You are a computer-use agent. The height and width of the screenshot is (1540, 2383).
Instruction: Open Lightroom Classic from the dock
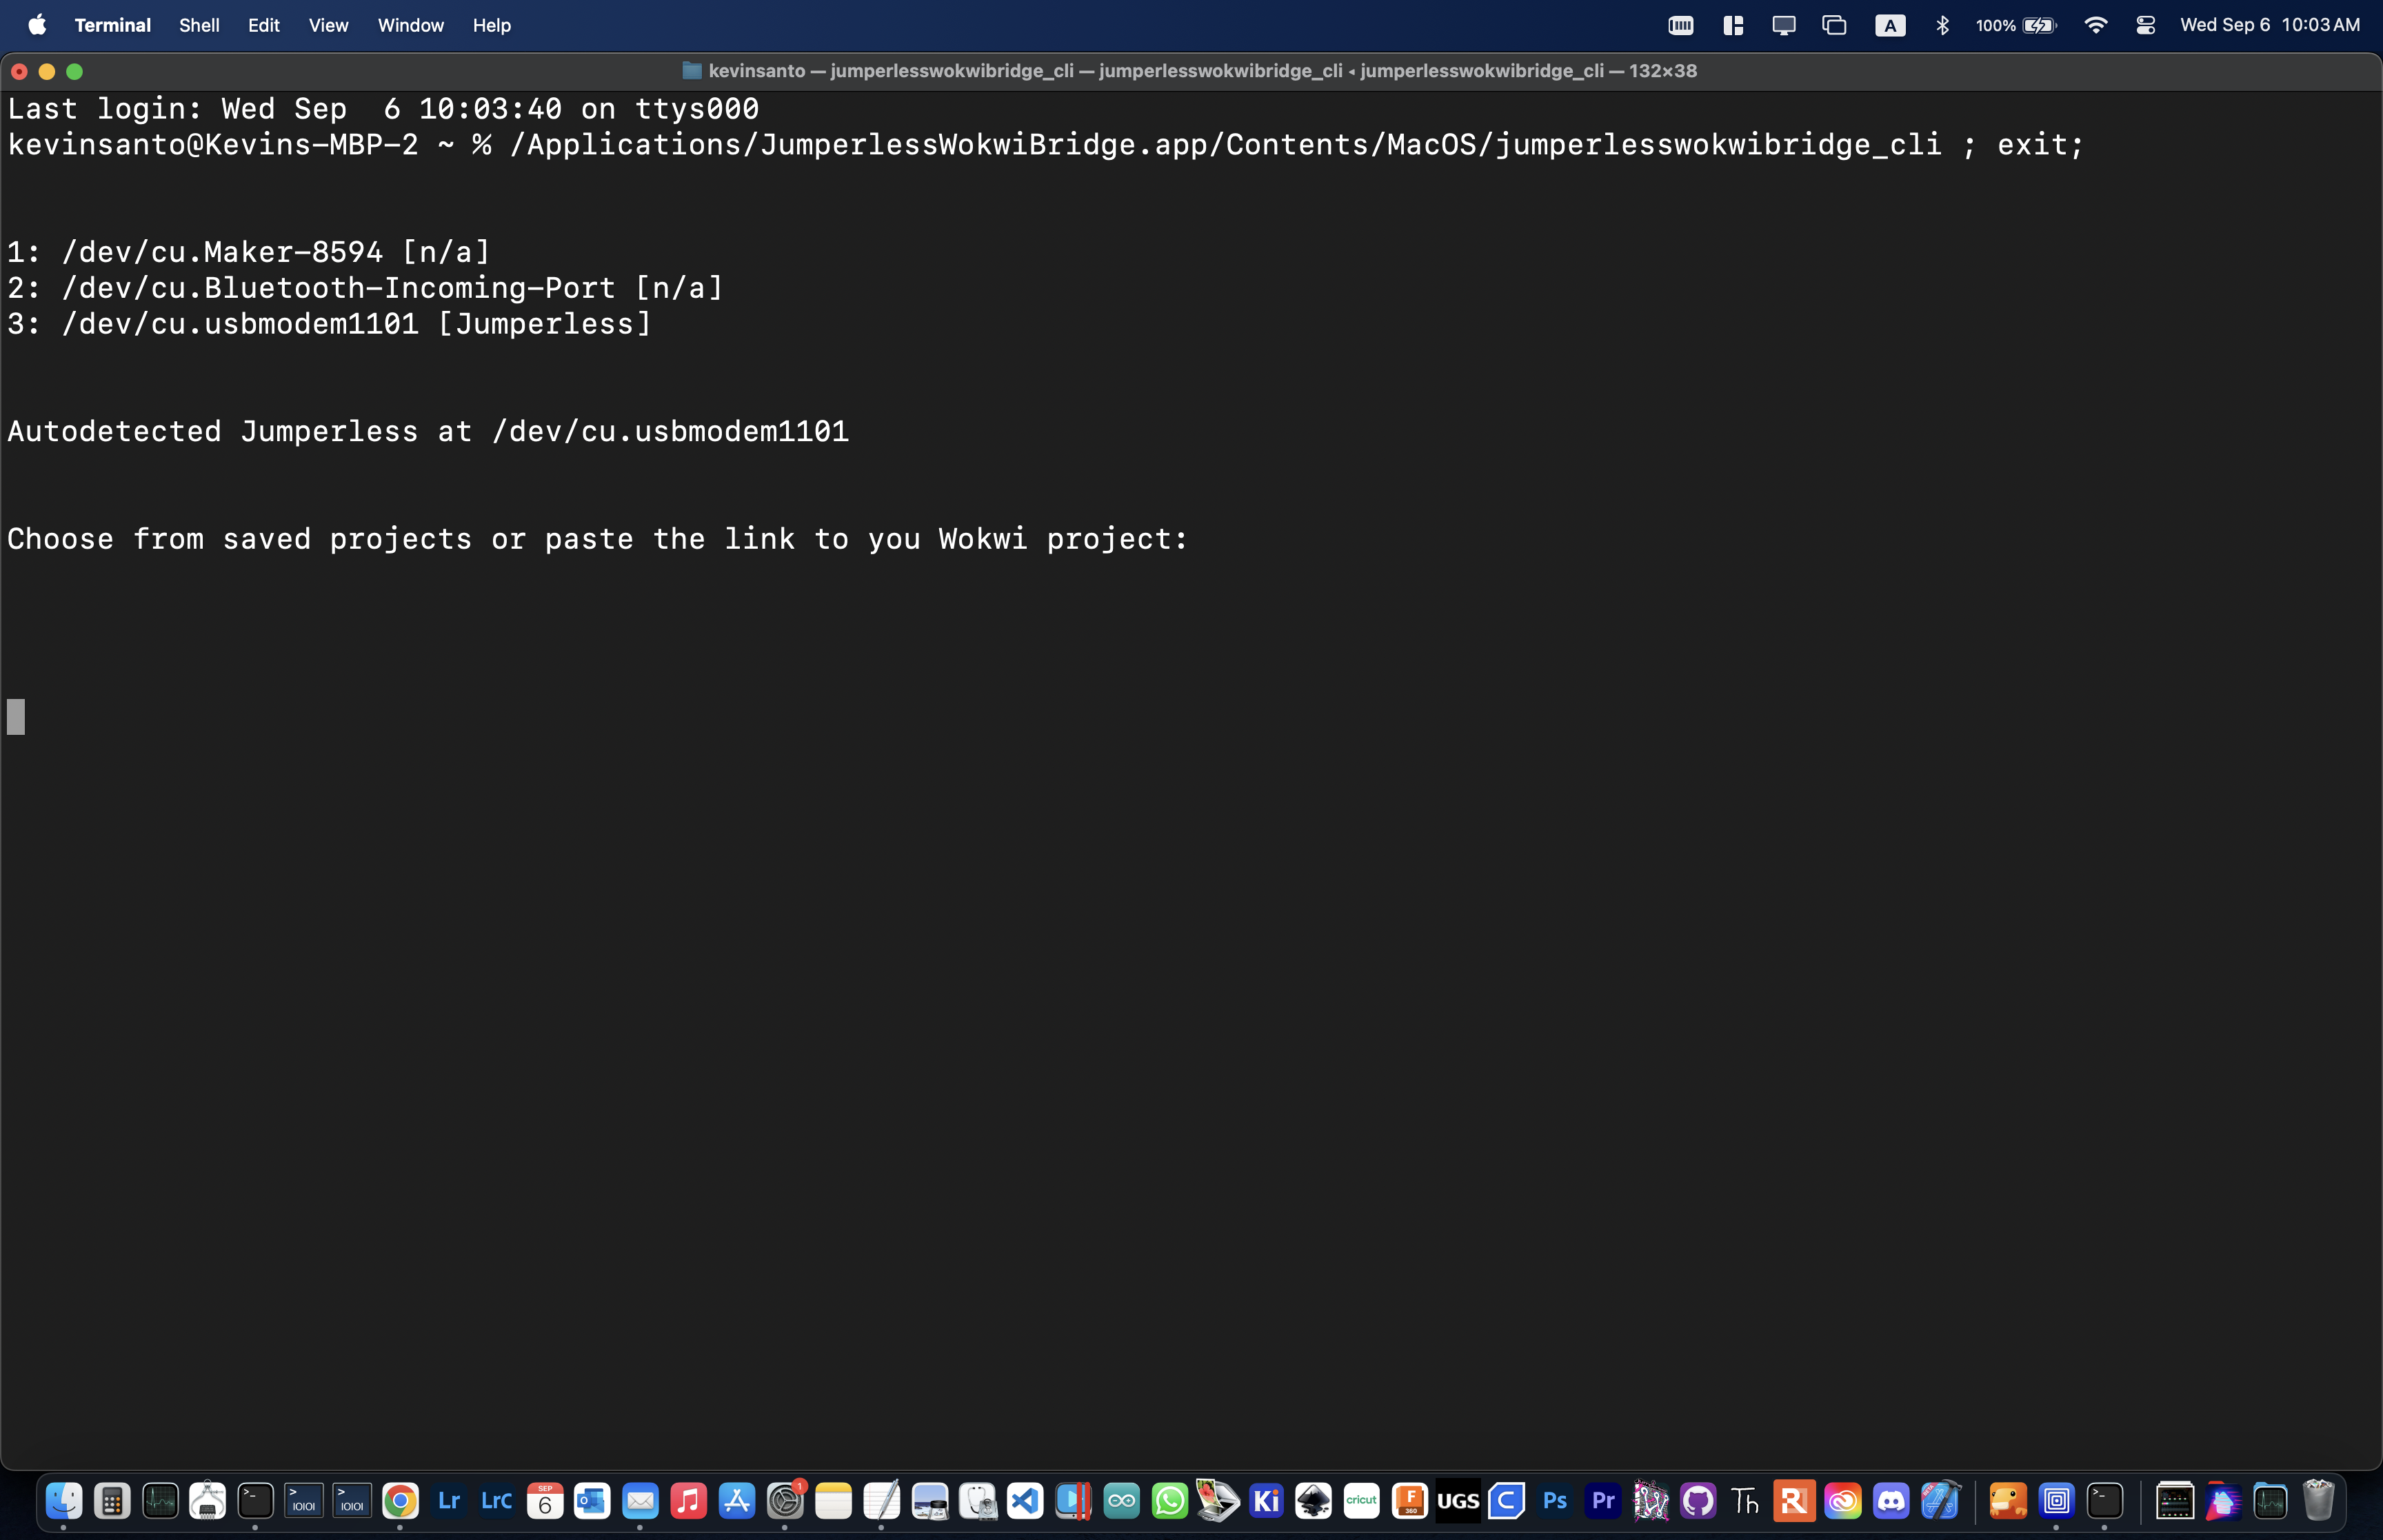tap(496, 1501)
